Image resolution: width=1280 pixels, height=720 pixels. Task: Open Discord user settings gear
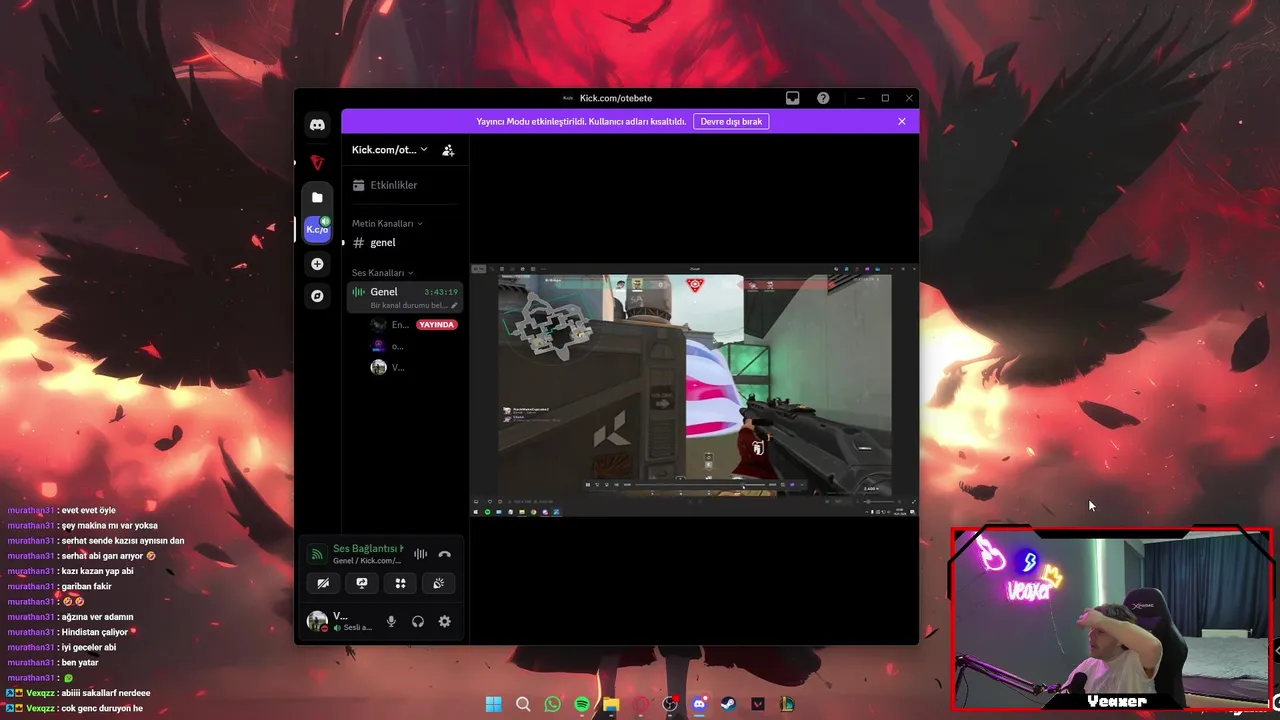pyautogui.click(x=445, y=621)
